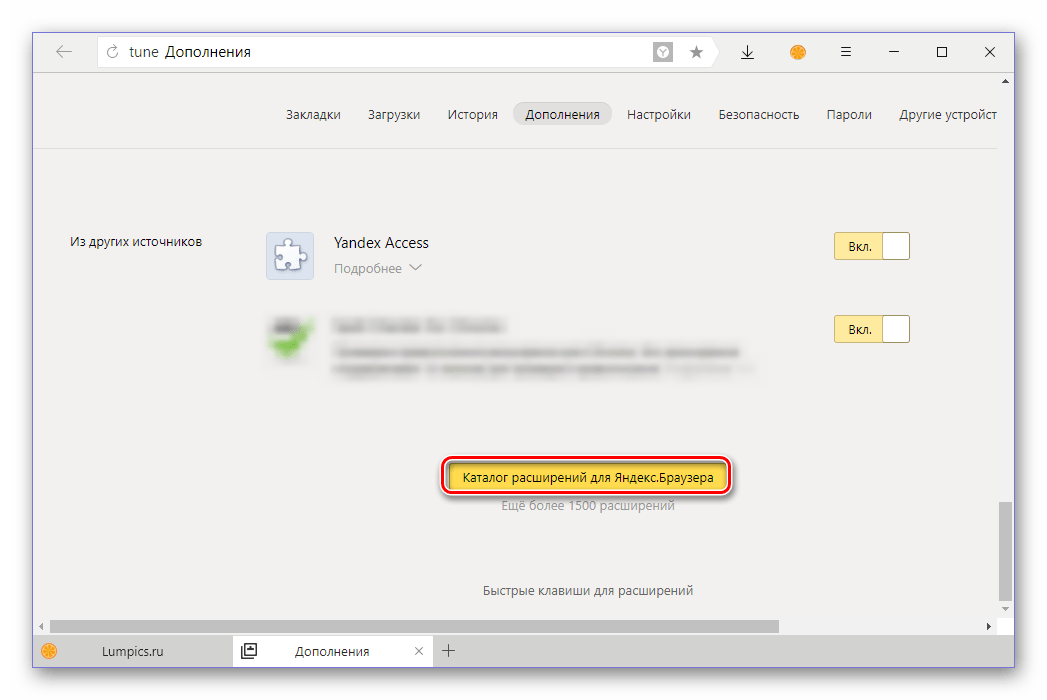This screenshot has width=1047, height=700.
Task: Open the browser hamburger menu
Action: (846, 52)
